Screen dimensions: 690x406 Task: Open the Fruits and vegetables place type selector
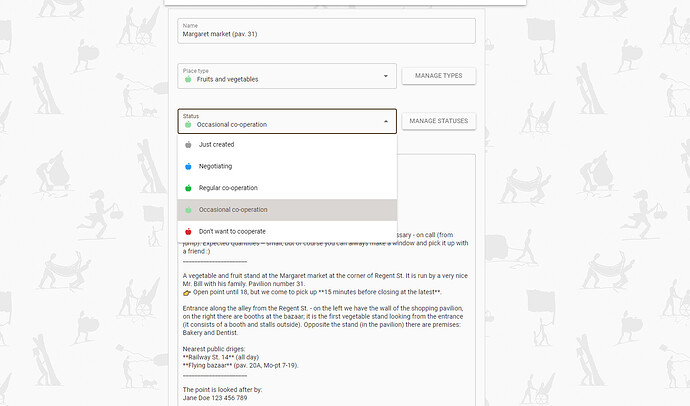pyautogui.click(x=287, y=76)
